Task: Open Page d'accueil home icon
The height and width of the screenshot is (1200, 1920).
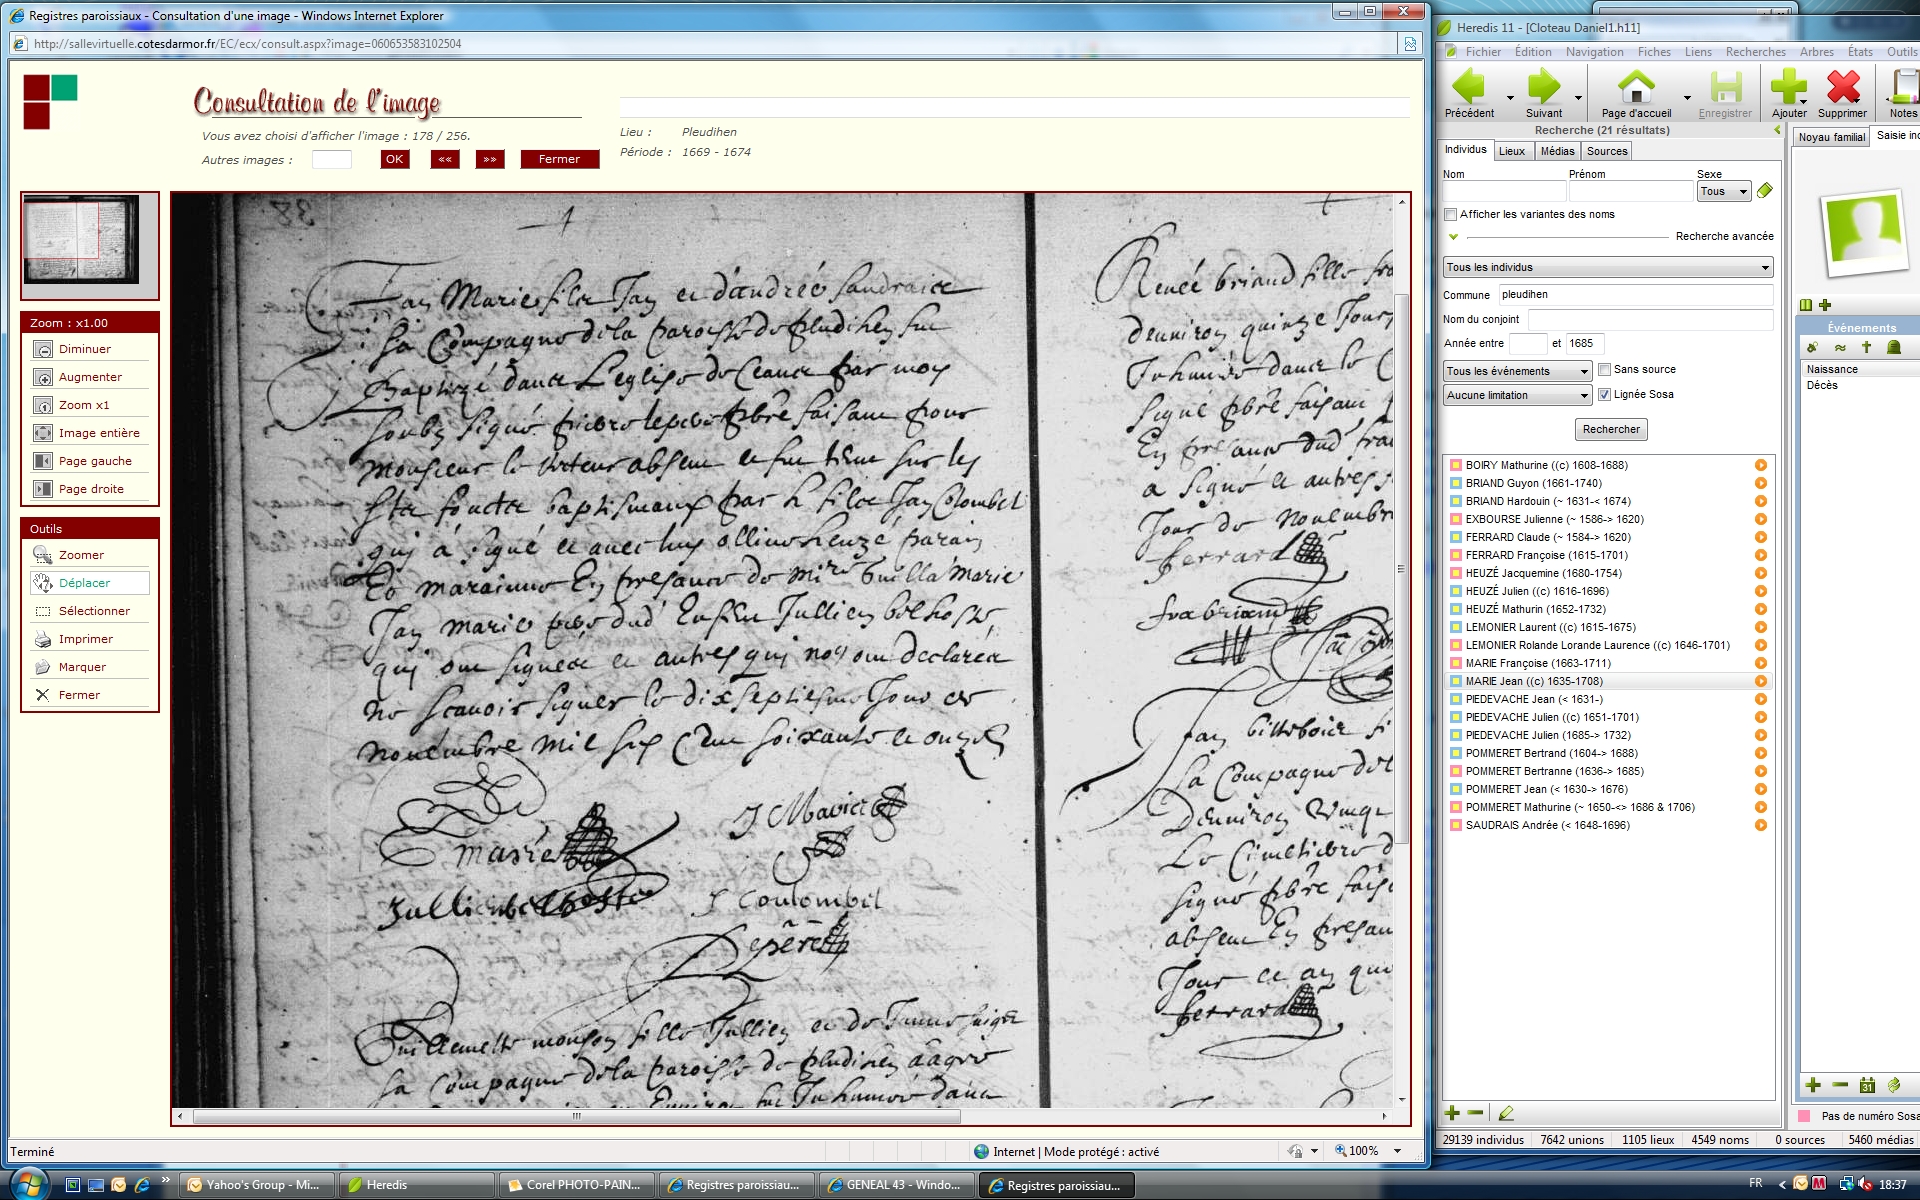Action: [1635, 88]
